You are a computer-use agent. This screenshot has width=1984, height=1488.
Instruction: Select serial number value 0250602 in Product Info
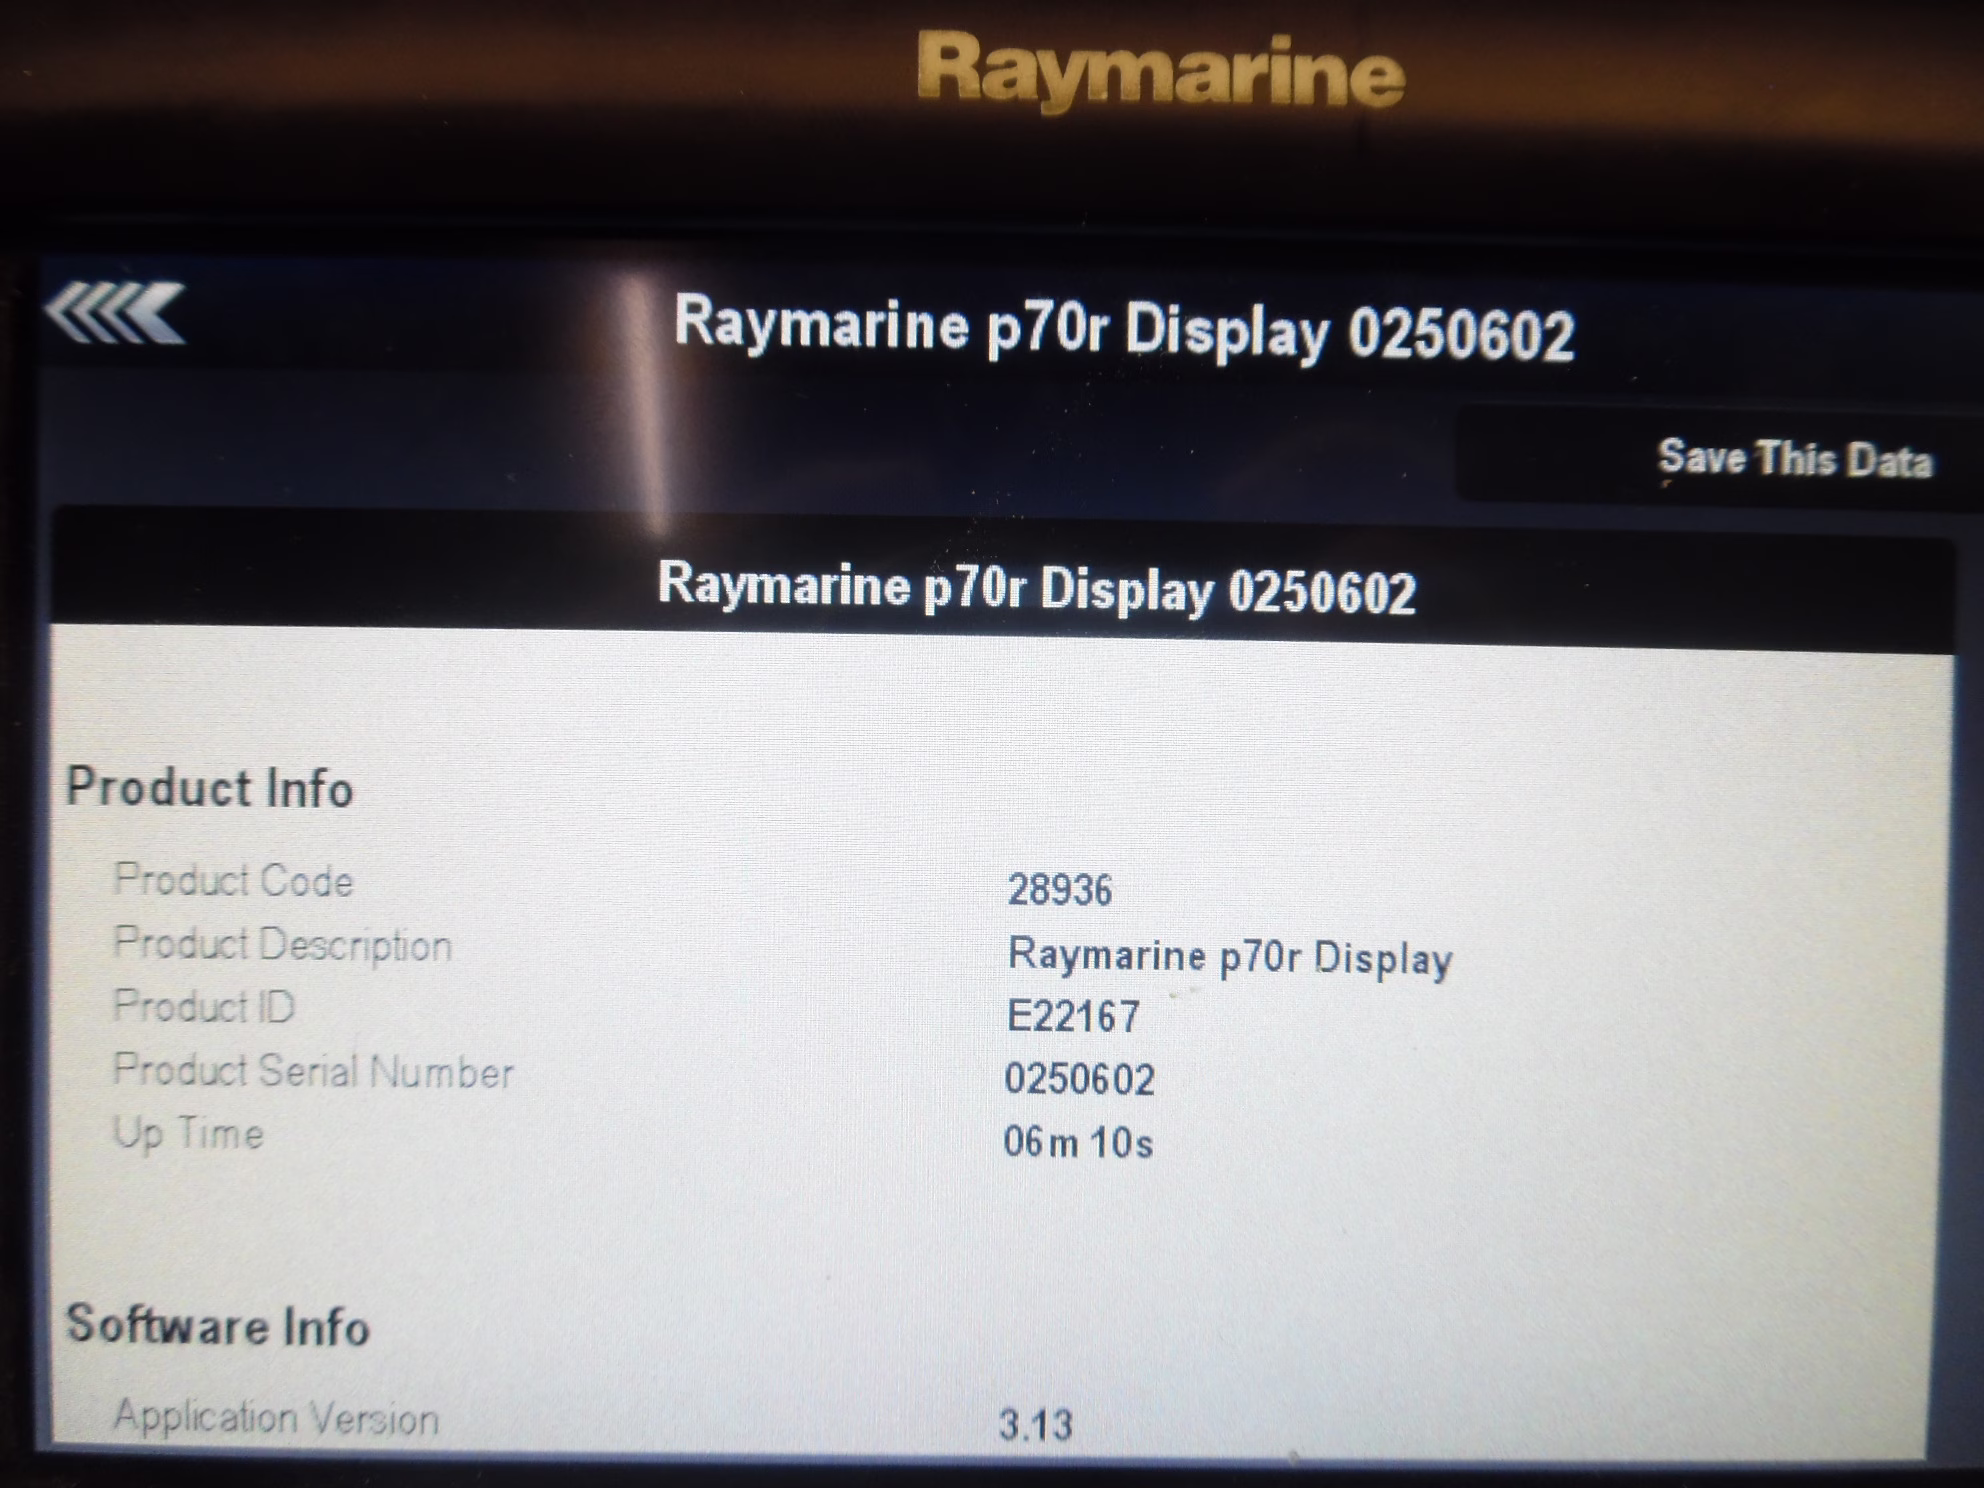(1079, 1079)
